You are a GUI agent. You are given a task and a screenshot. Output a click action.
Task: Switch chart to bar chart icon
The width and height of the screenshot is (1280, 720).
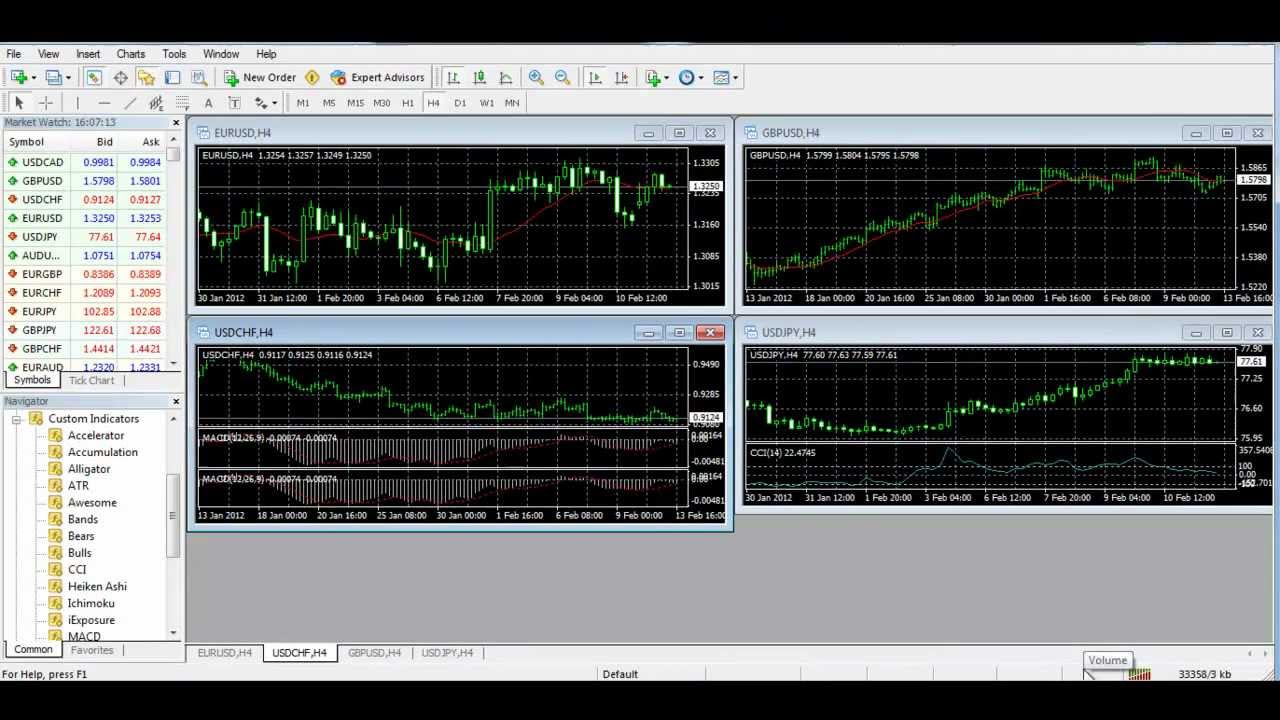point(453,77)
